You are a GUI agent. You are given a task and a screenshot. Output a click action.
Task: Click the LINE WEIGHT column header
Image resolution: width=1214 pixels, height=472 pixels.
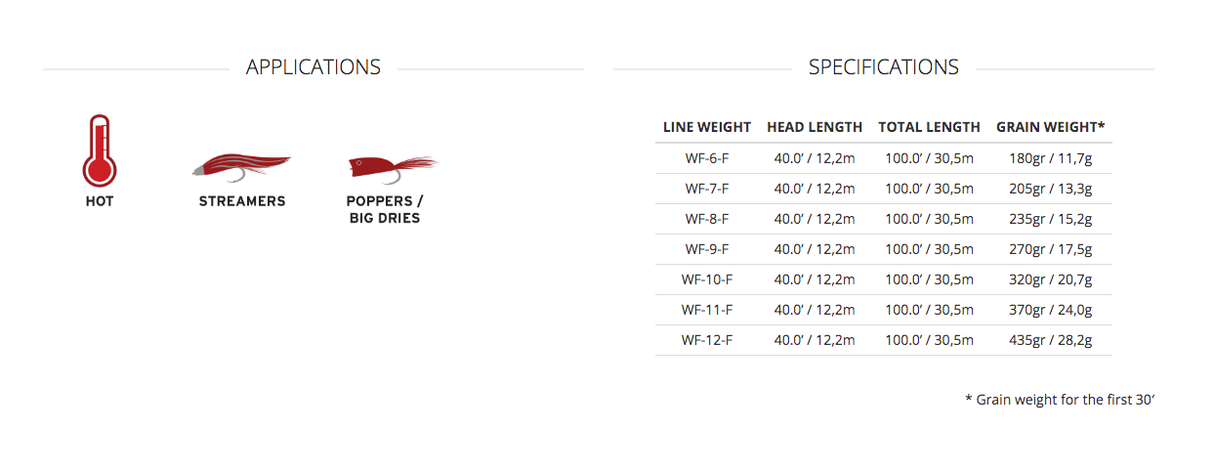coord(707,127)
